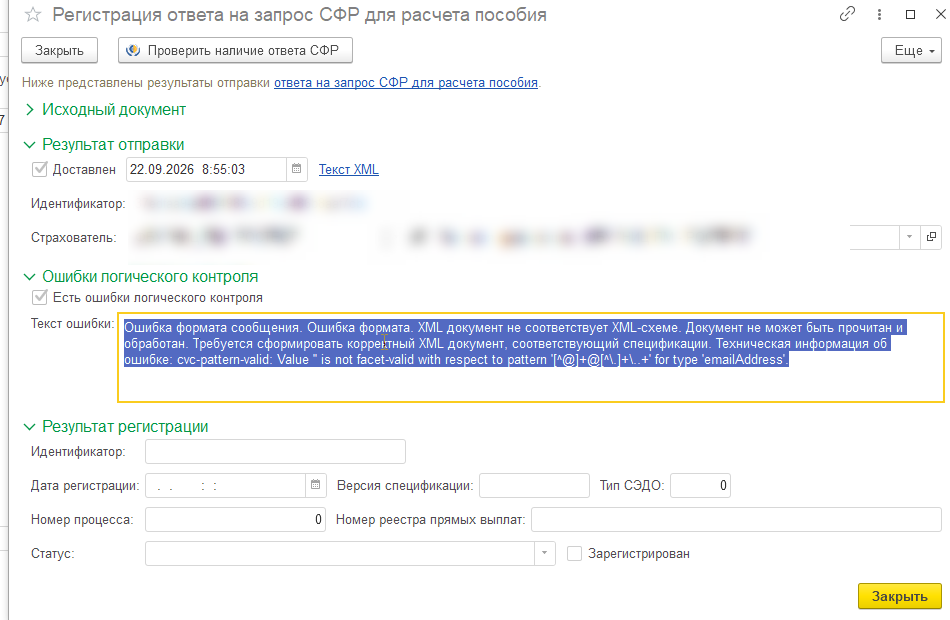950x620 pixels.
Task: Enable the Зарегистрирован checkbox
Action: (574, 553)
